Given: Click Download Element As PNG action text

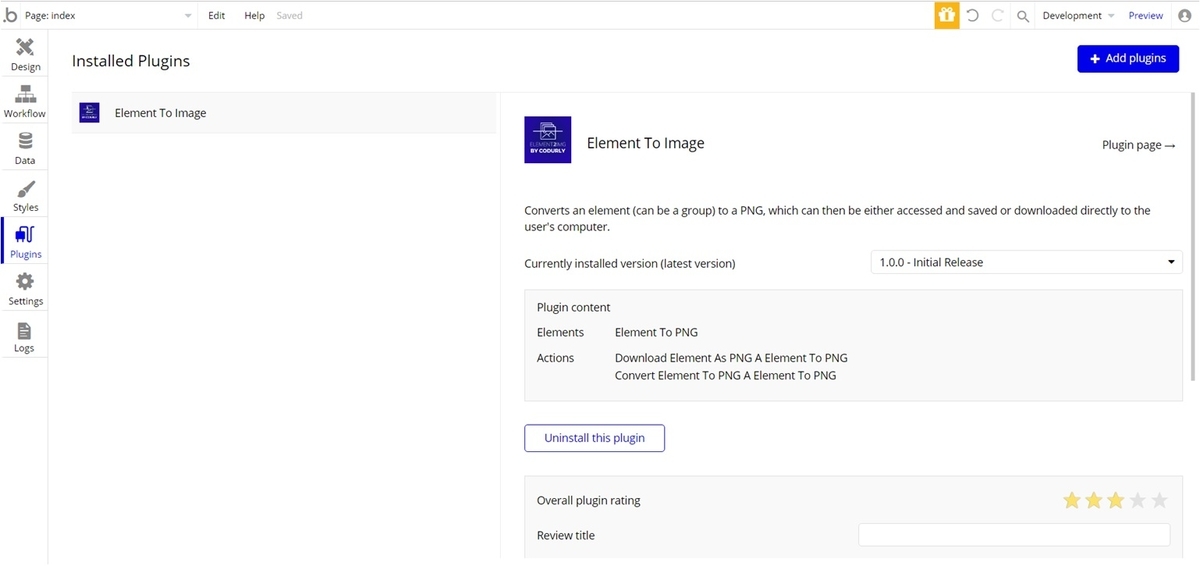Looking at the screenshot, I should click(x=731, y=357).
